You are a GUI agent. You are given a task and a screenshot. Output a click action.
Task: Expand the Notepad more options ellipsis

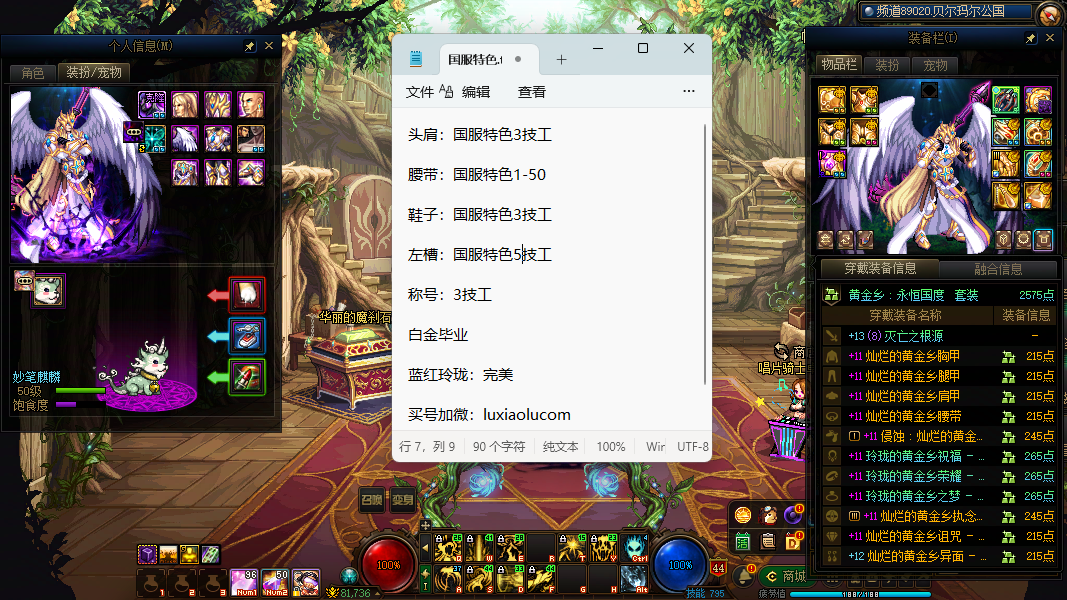[688, 92]
